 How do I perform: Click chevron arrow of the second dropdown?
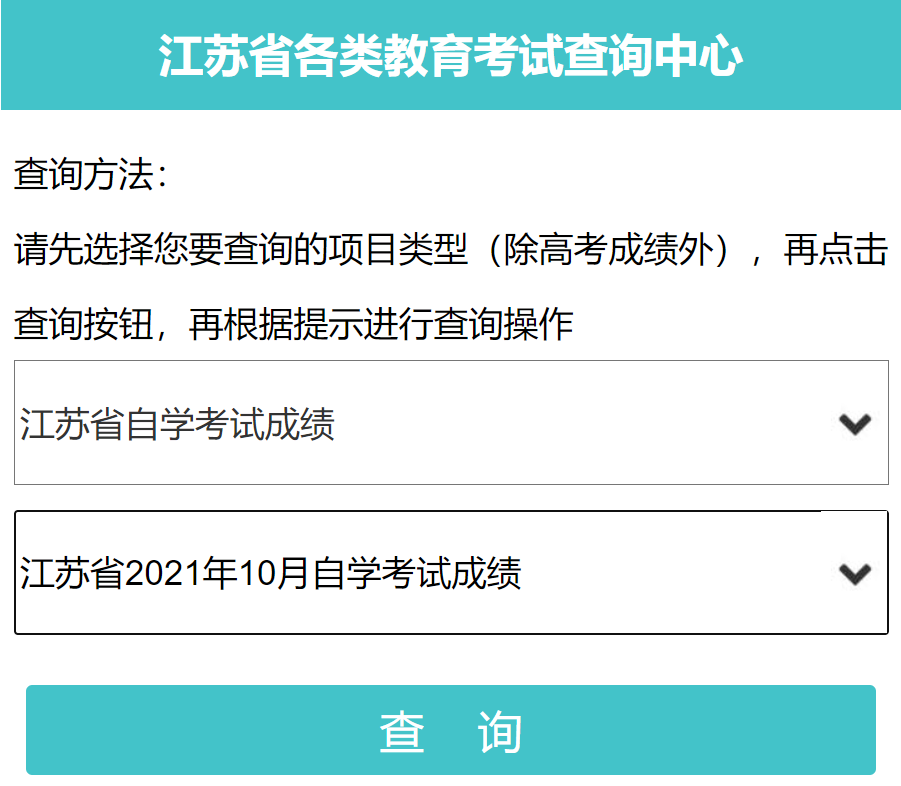tap(855, 574)
